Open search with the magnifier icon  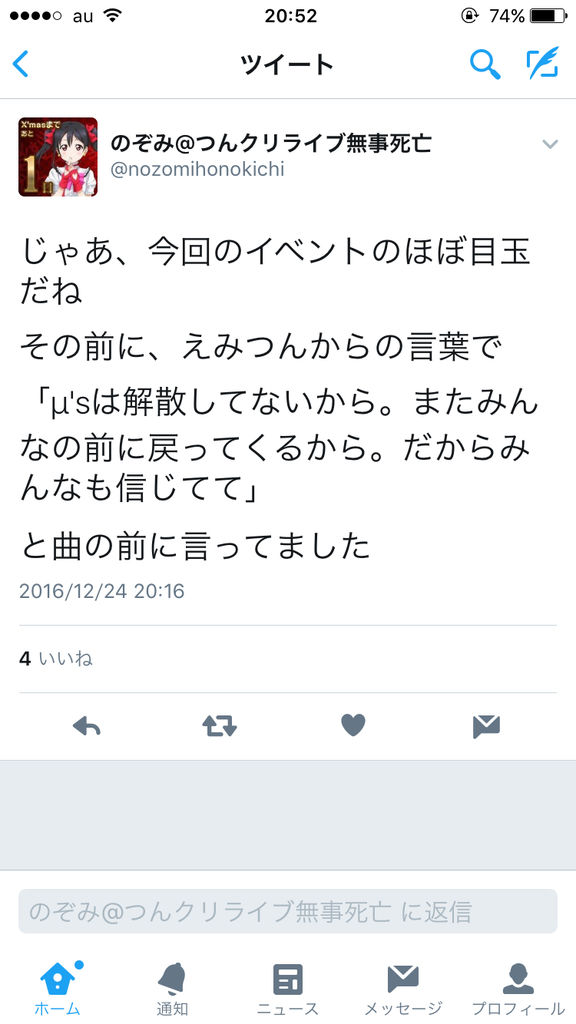click(485, 64)
